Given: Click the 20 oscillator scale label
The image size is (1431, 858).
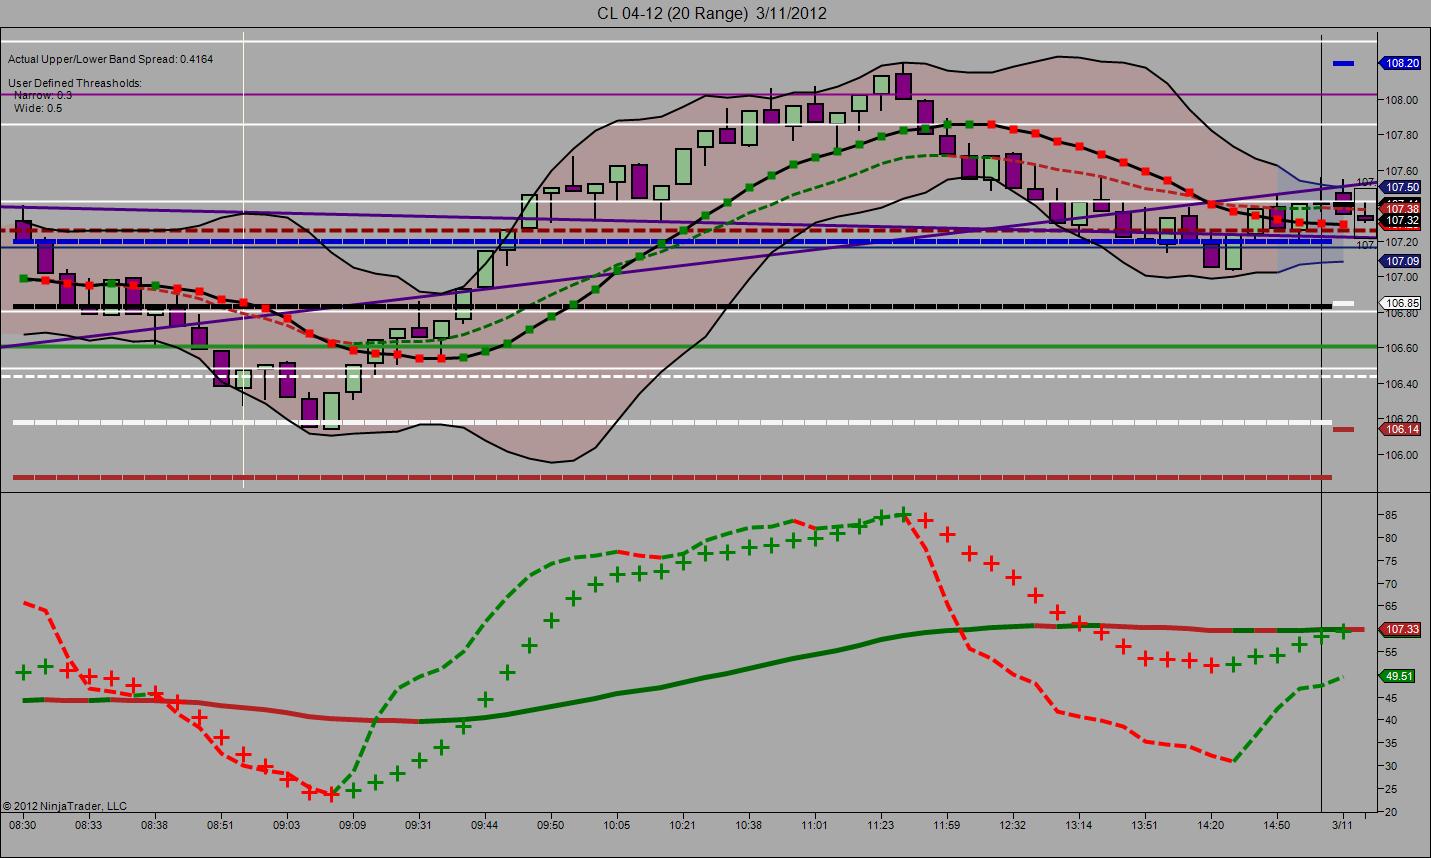Looking at the screenshot, I should click(1391, 813).
